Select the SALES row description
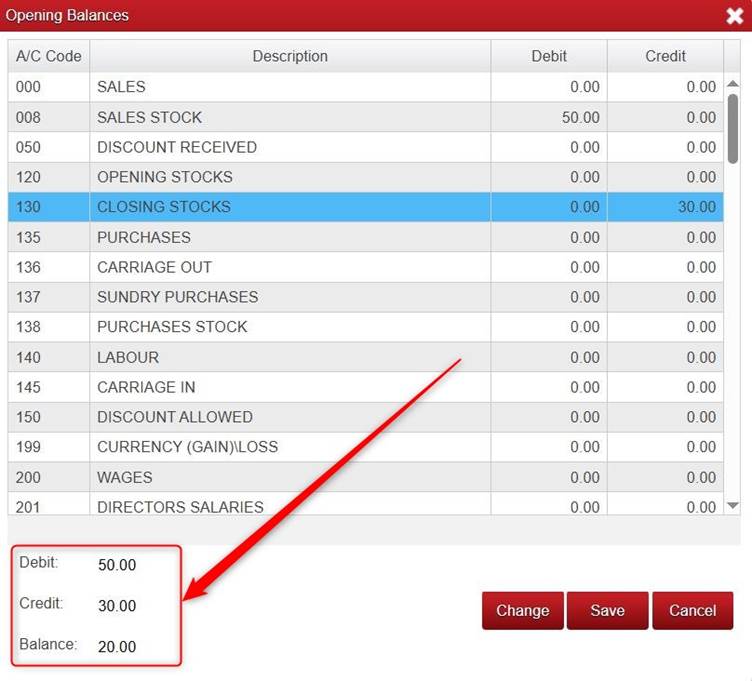752x681 pixels. (121, 87)
